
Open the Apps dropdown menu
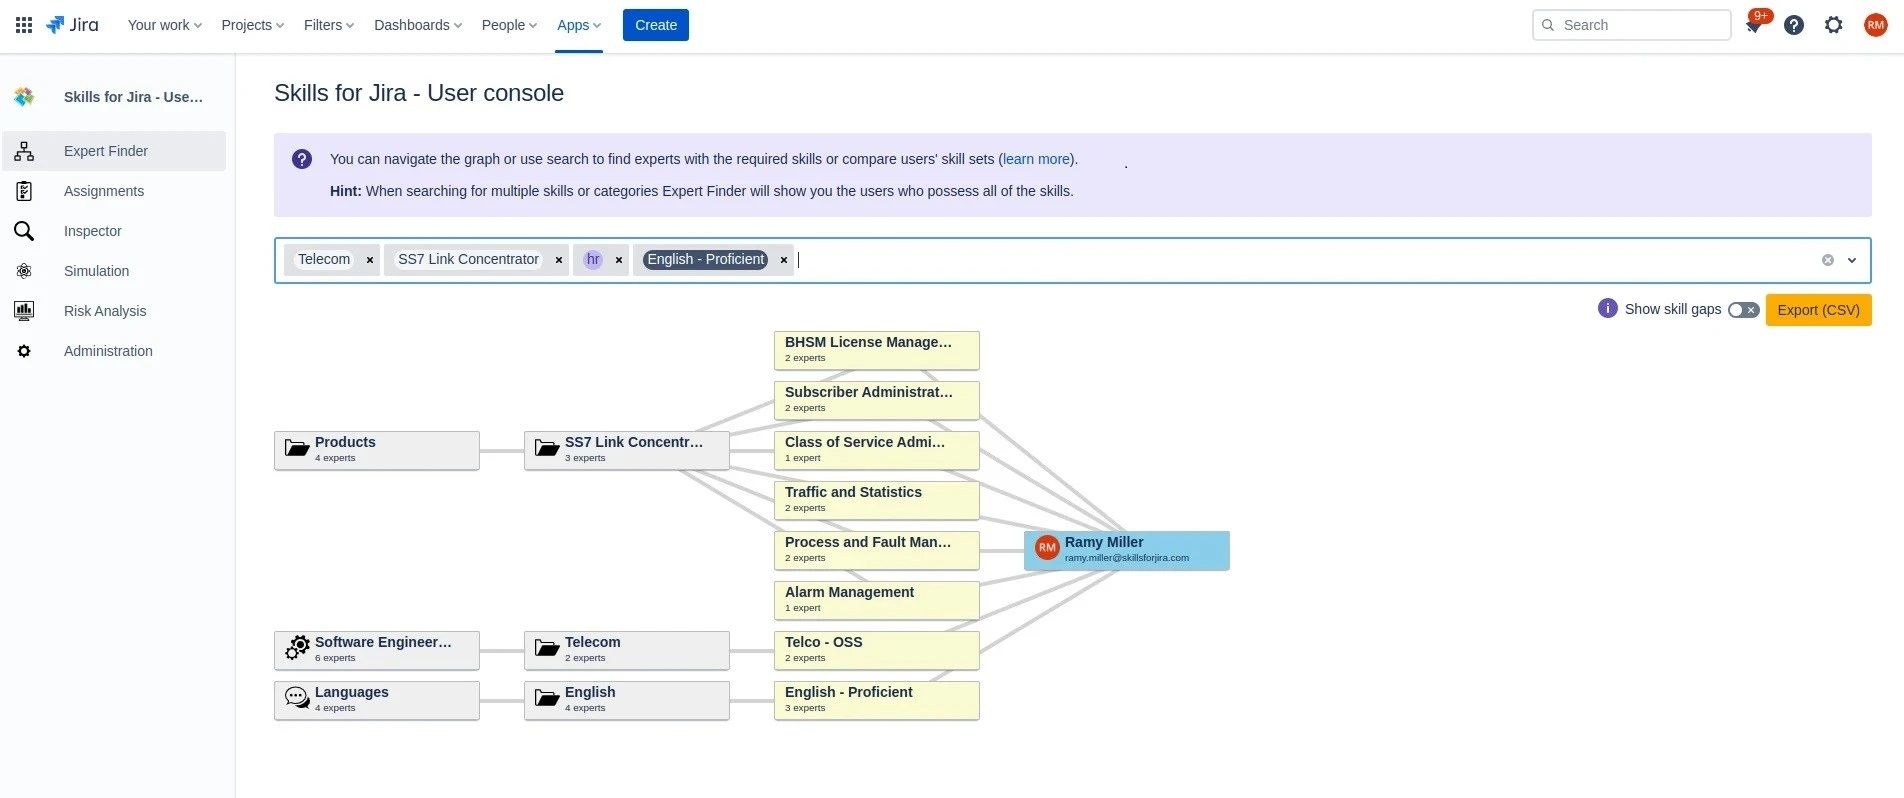click(579, 25)
